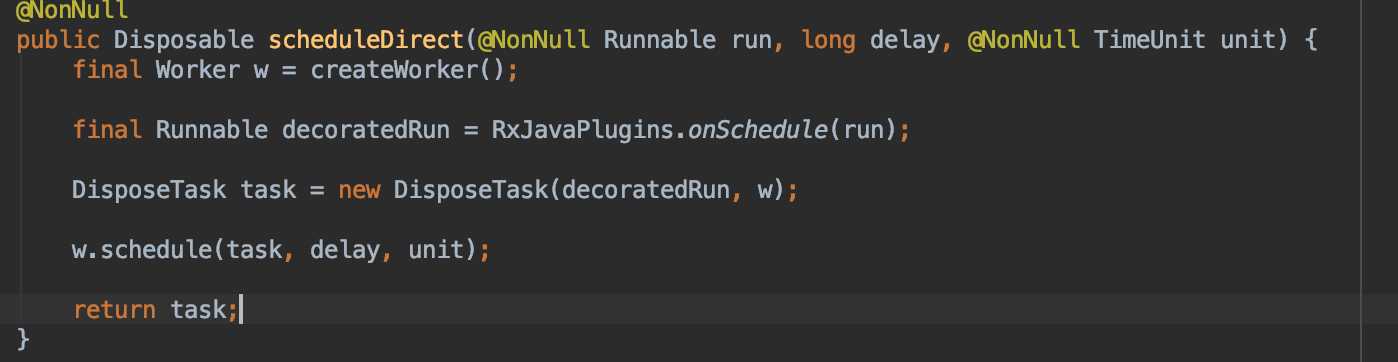The image size is (1398, 362).
Task: Click the 'public' keyword
Action: 57,41
